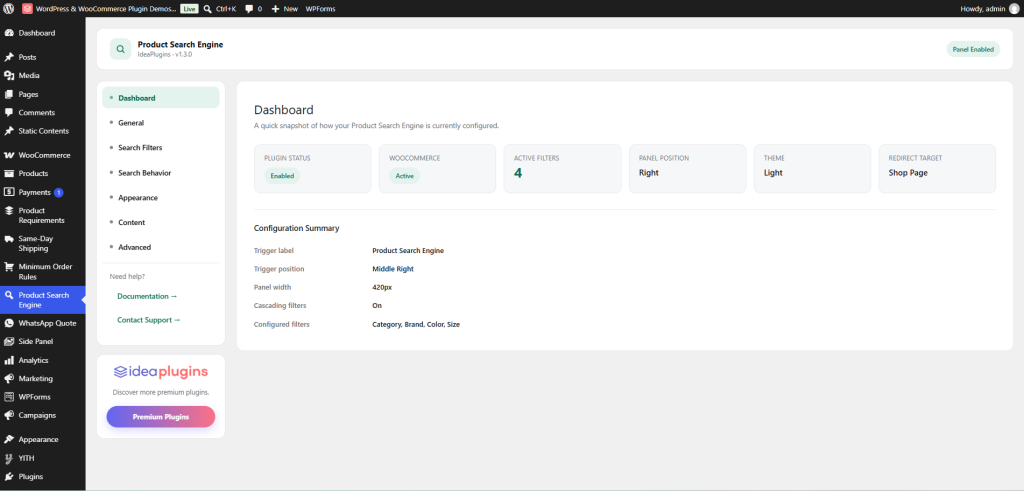Click the Dashboard gauge icon in sidebar
Viewport: 1024px width, 491px height.
point(9,33)
